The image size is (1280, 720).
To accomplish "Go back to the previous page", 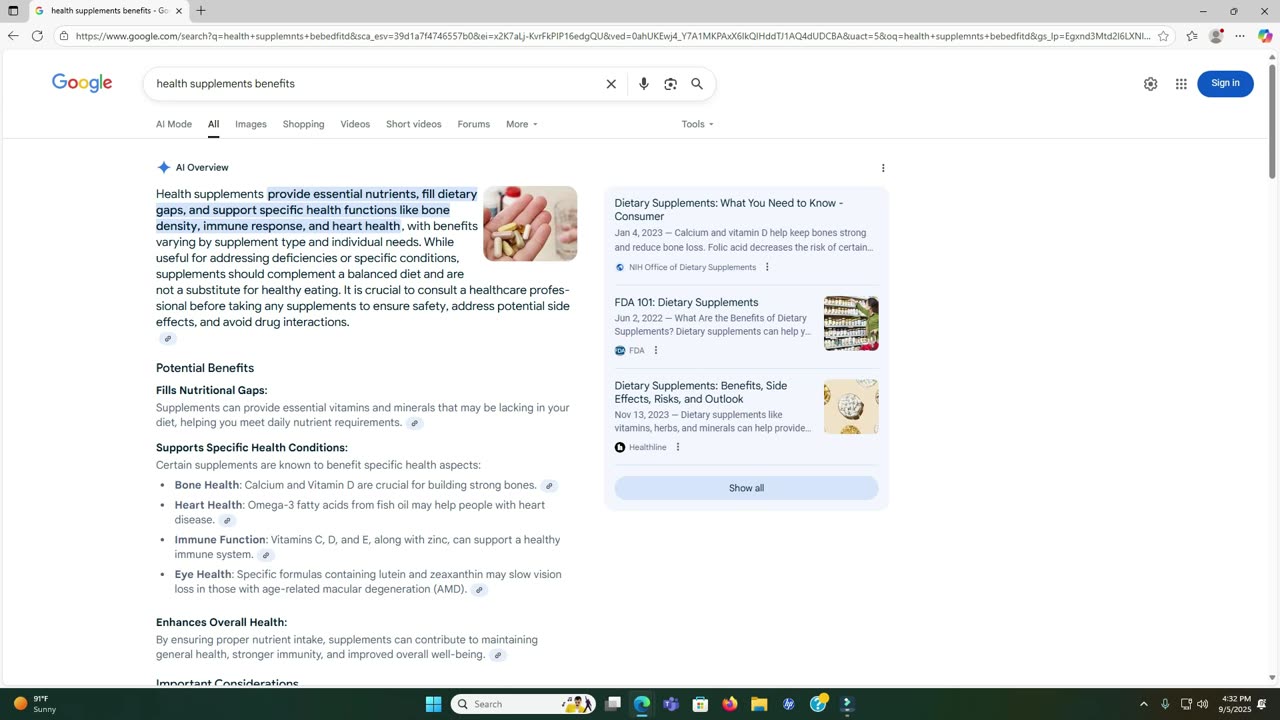I will [13, 36].
